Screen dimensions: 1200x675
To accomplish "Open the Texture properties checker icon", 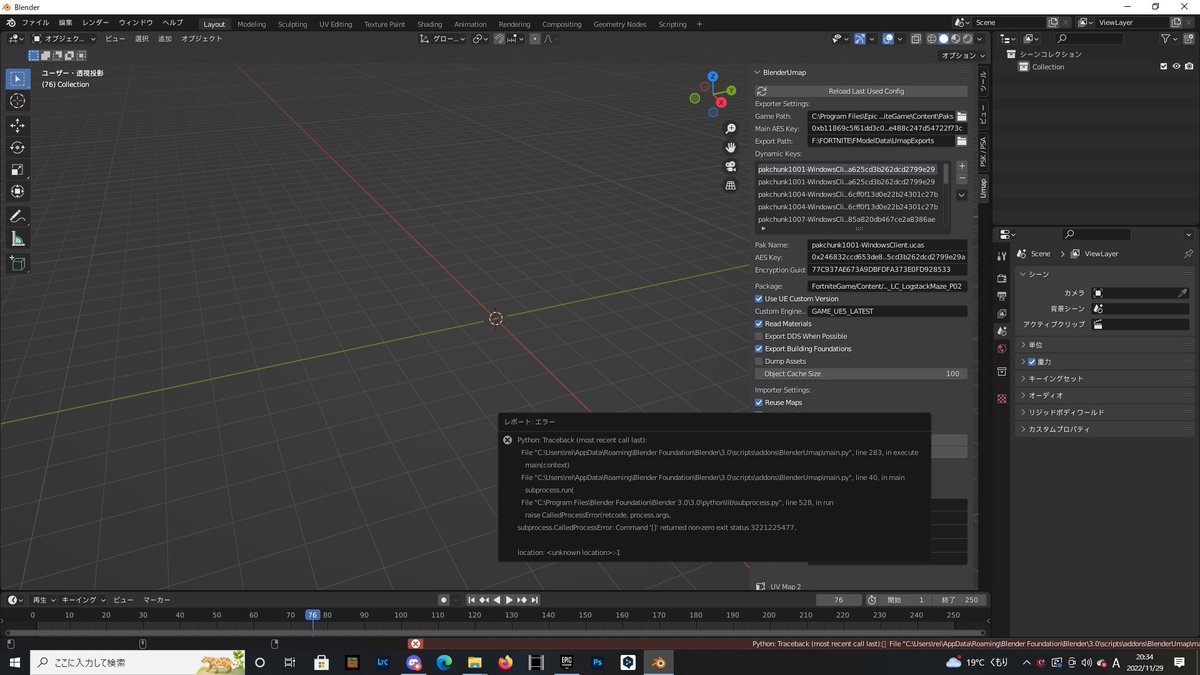I will pyautogui.click(x=1002, y=399).
